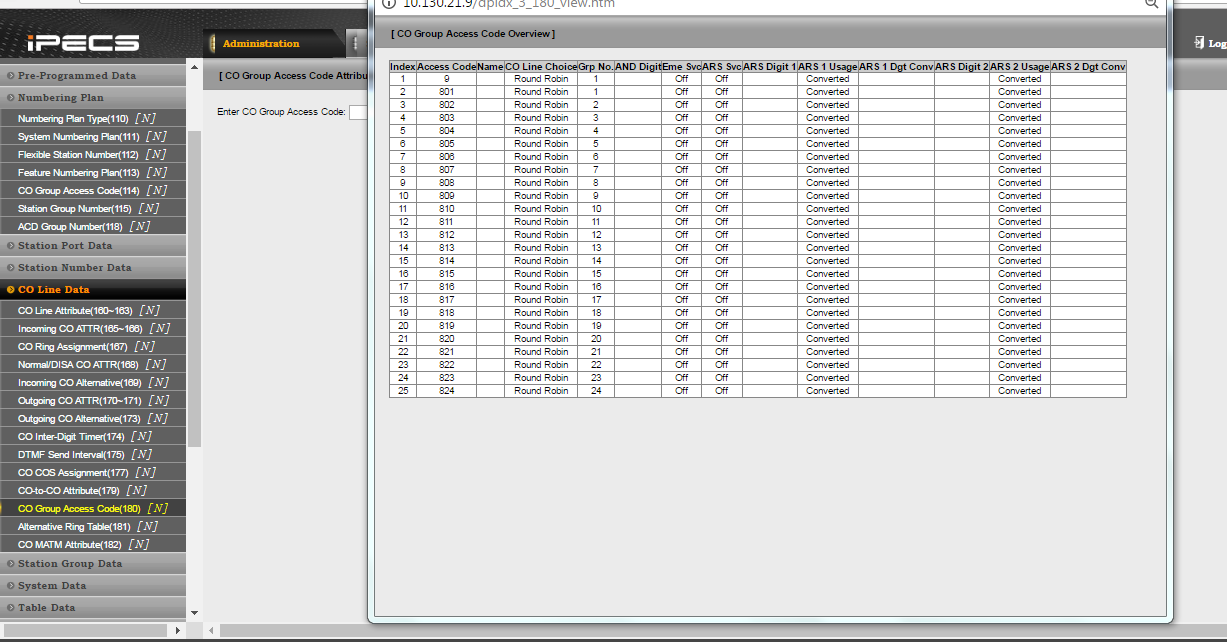This screenshot has width=1227, height=642.
Task: Click the sidebar scroll-up arrow
Action: [x=194, y=68]
